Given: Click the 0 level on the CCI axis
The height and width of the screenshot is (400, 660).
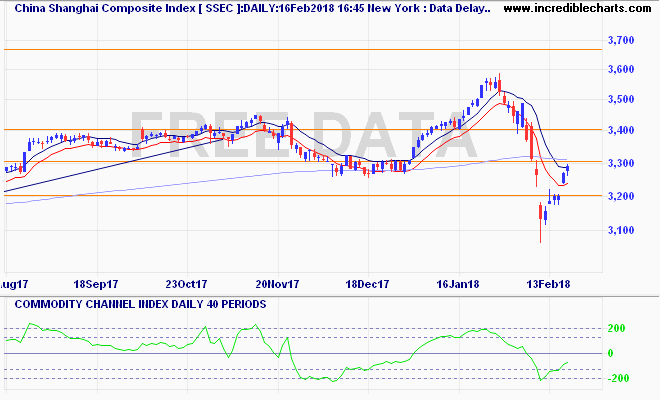Looking at the screenshot, I should coord(622,353).
